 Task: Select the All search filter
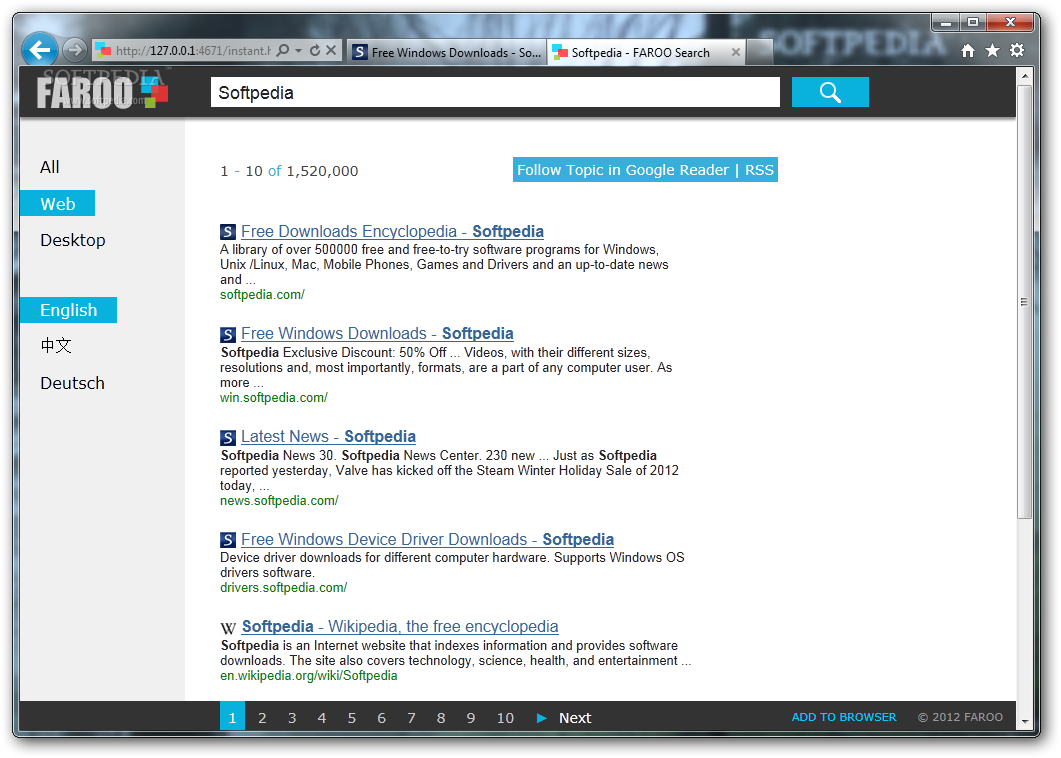tap(49, 167)
